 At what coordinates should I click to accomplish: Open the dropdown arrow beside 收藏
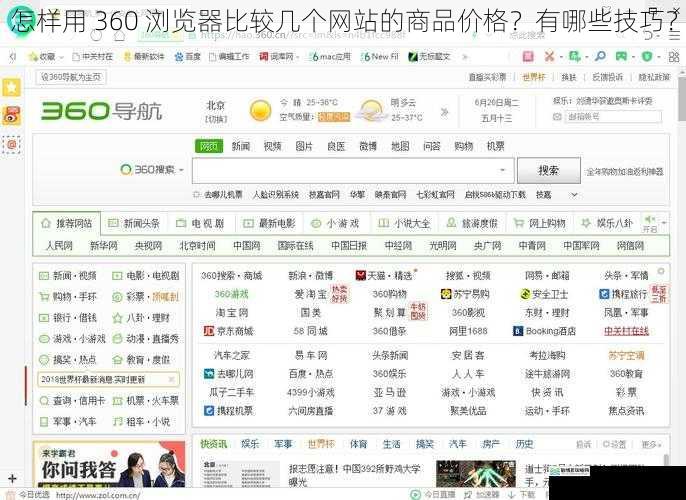pyautogui.click(x=61, y=57)
